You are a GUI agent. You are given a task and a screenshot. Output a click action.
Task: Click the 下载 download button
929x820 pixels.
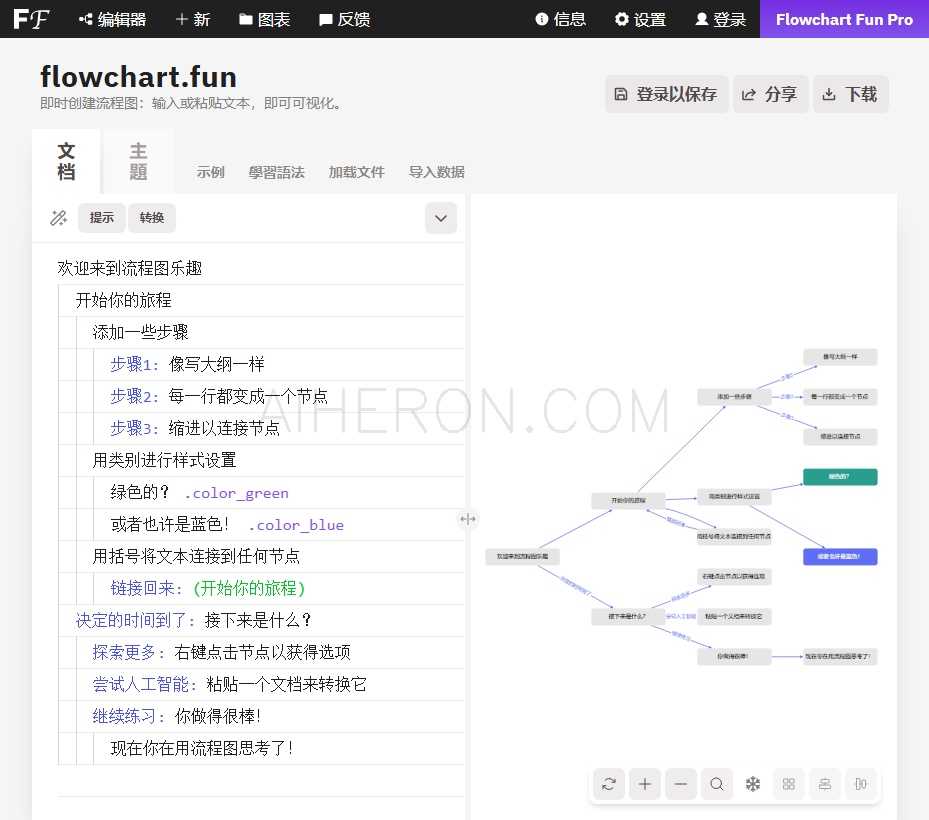(x=851, y=93)
